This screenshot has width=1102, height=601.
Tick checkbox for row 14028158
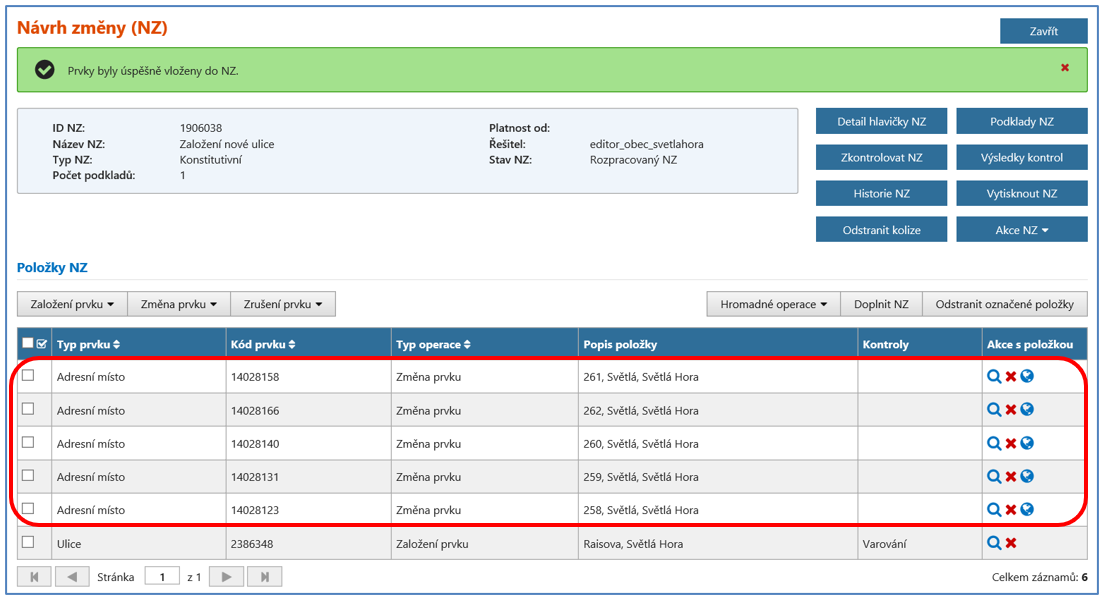pos(28,376)
